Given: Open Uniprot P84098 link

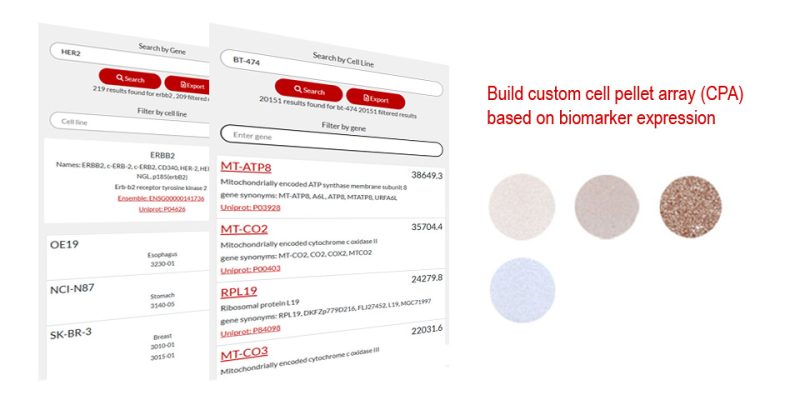Looking at the screenshot, I should click(x=250, y=332).
